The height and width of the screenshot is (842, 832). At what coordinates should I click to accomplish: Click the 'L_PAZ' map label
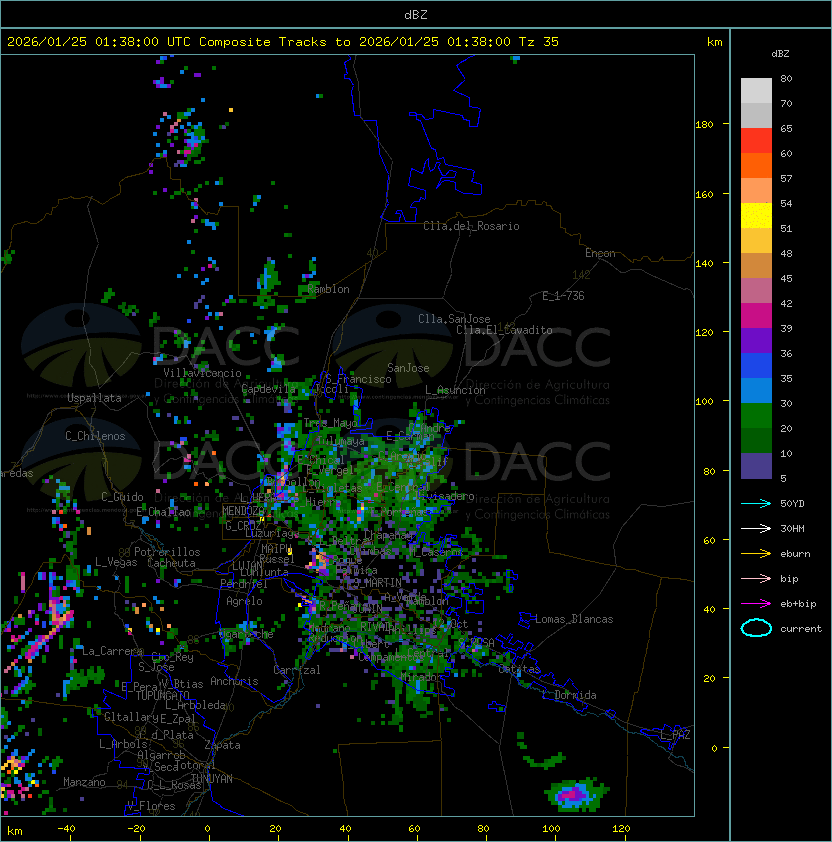[675, 734]
